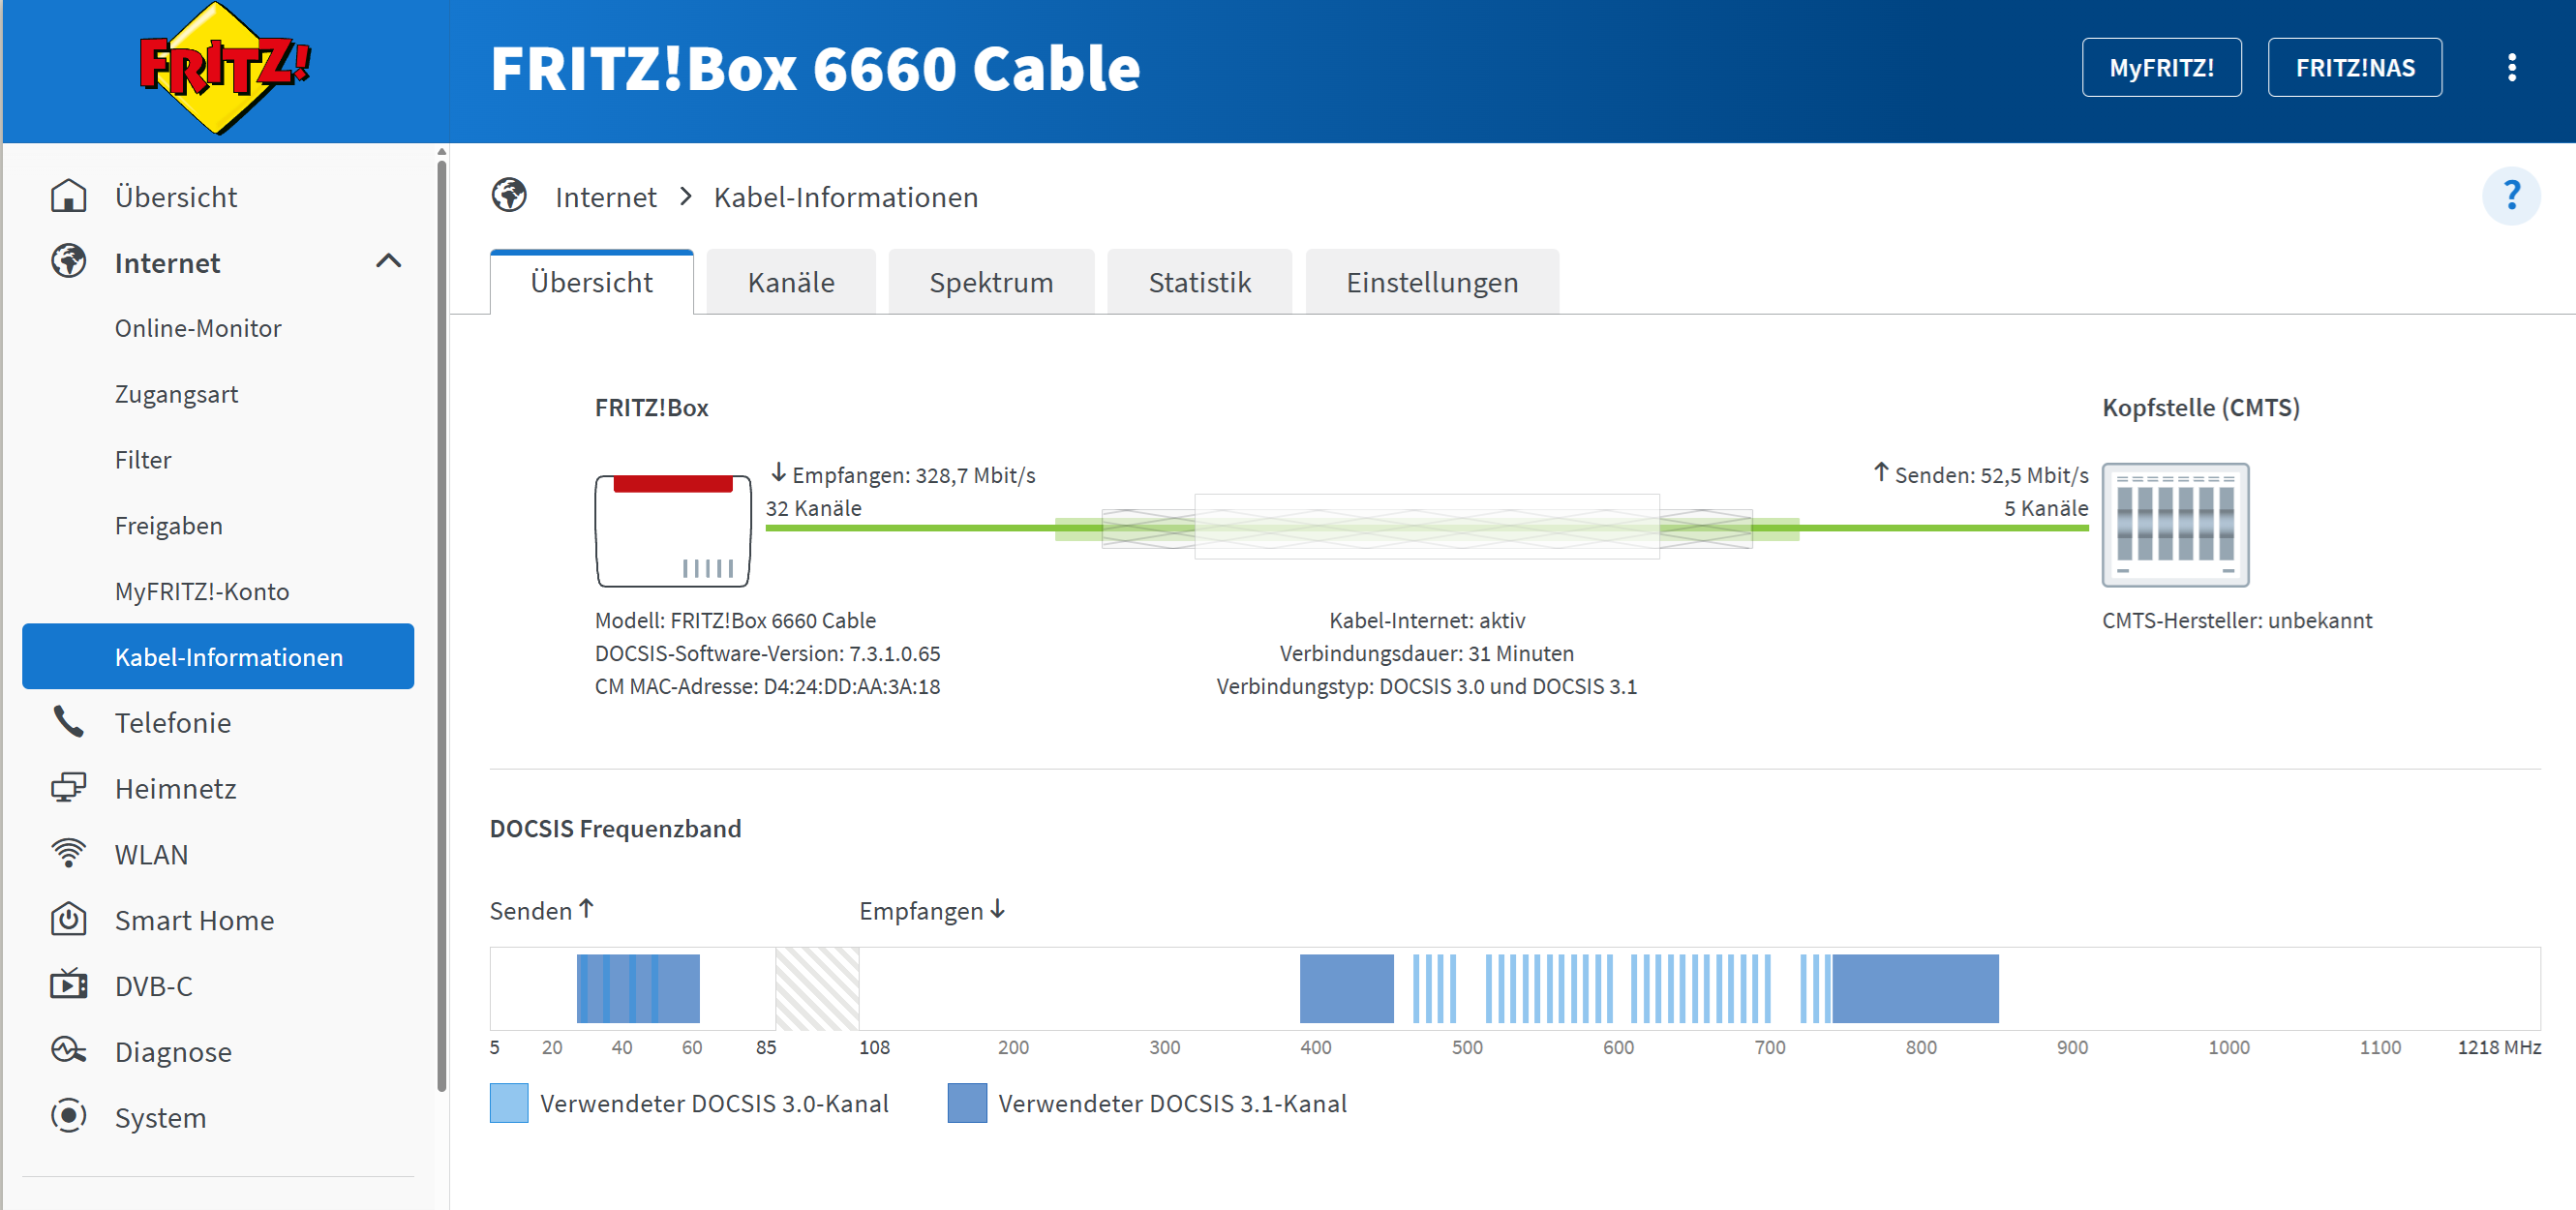The image size is (2576, 1210).
Task: Open the DVB-C menu entry
Action: pos(154,986)
